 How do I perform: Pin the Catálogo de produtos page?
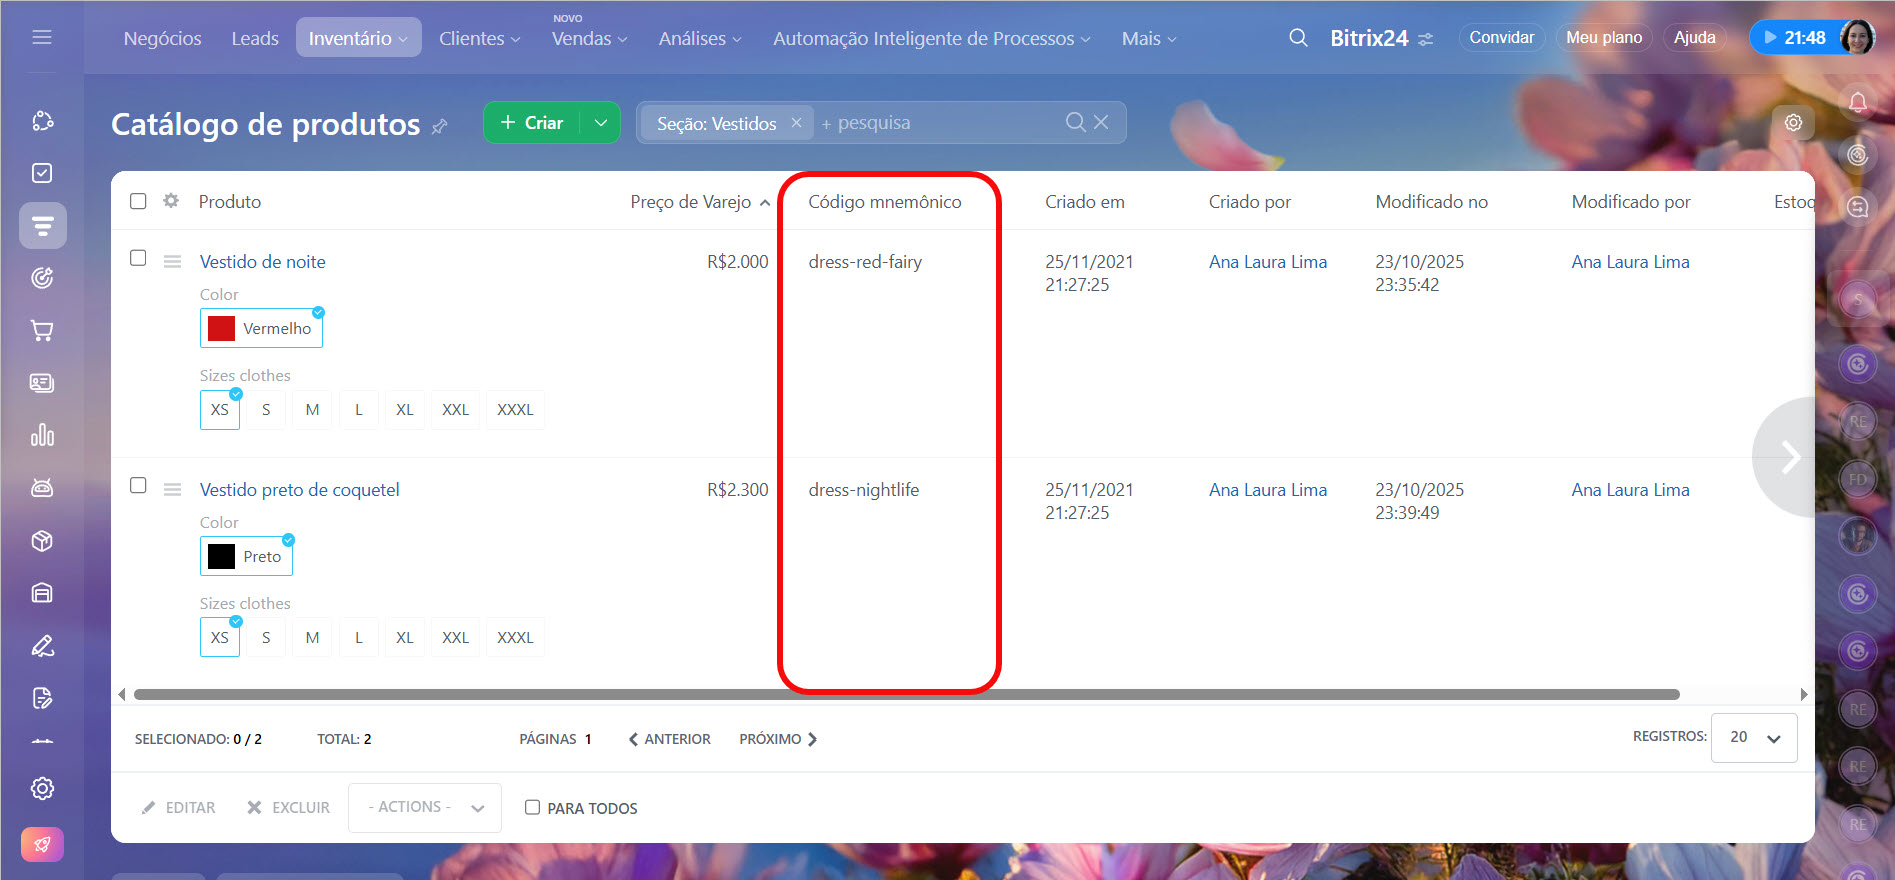(440, 126)
